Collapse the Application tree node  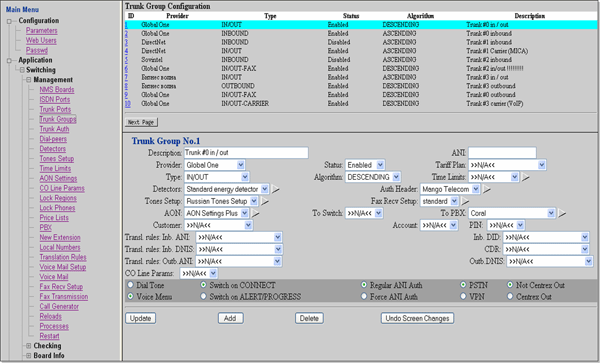(9, 61)
